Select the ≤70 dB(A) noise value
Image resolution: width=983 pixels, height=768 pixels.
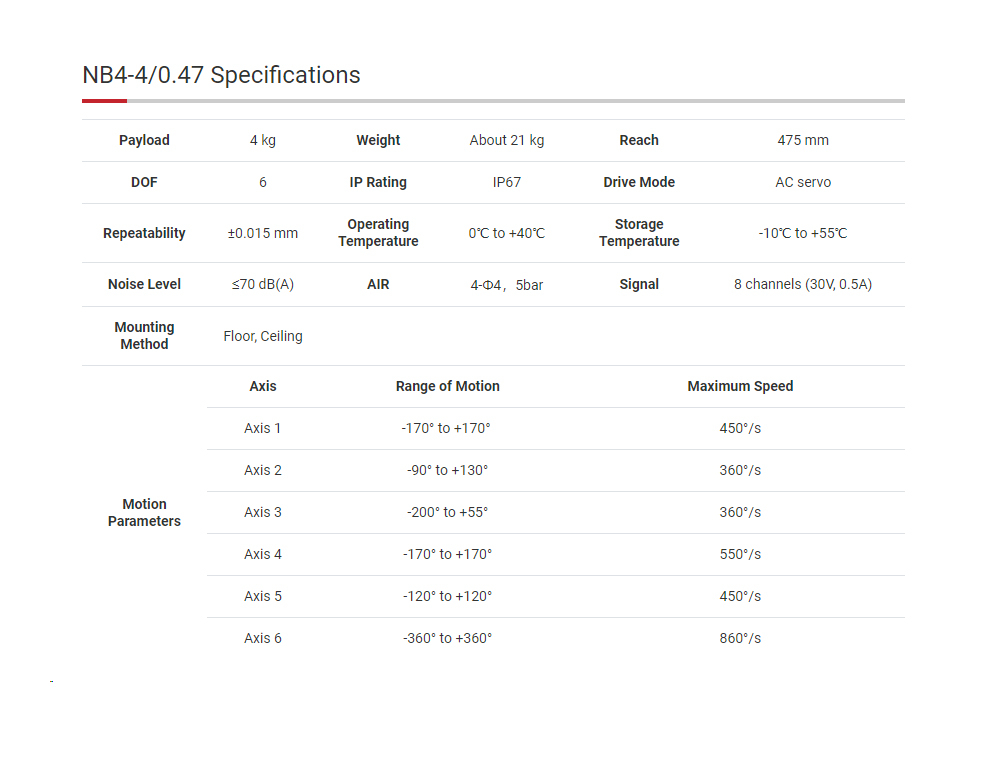click(x=263, y=284)
